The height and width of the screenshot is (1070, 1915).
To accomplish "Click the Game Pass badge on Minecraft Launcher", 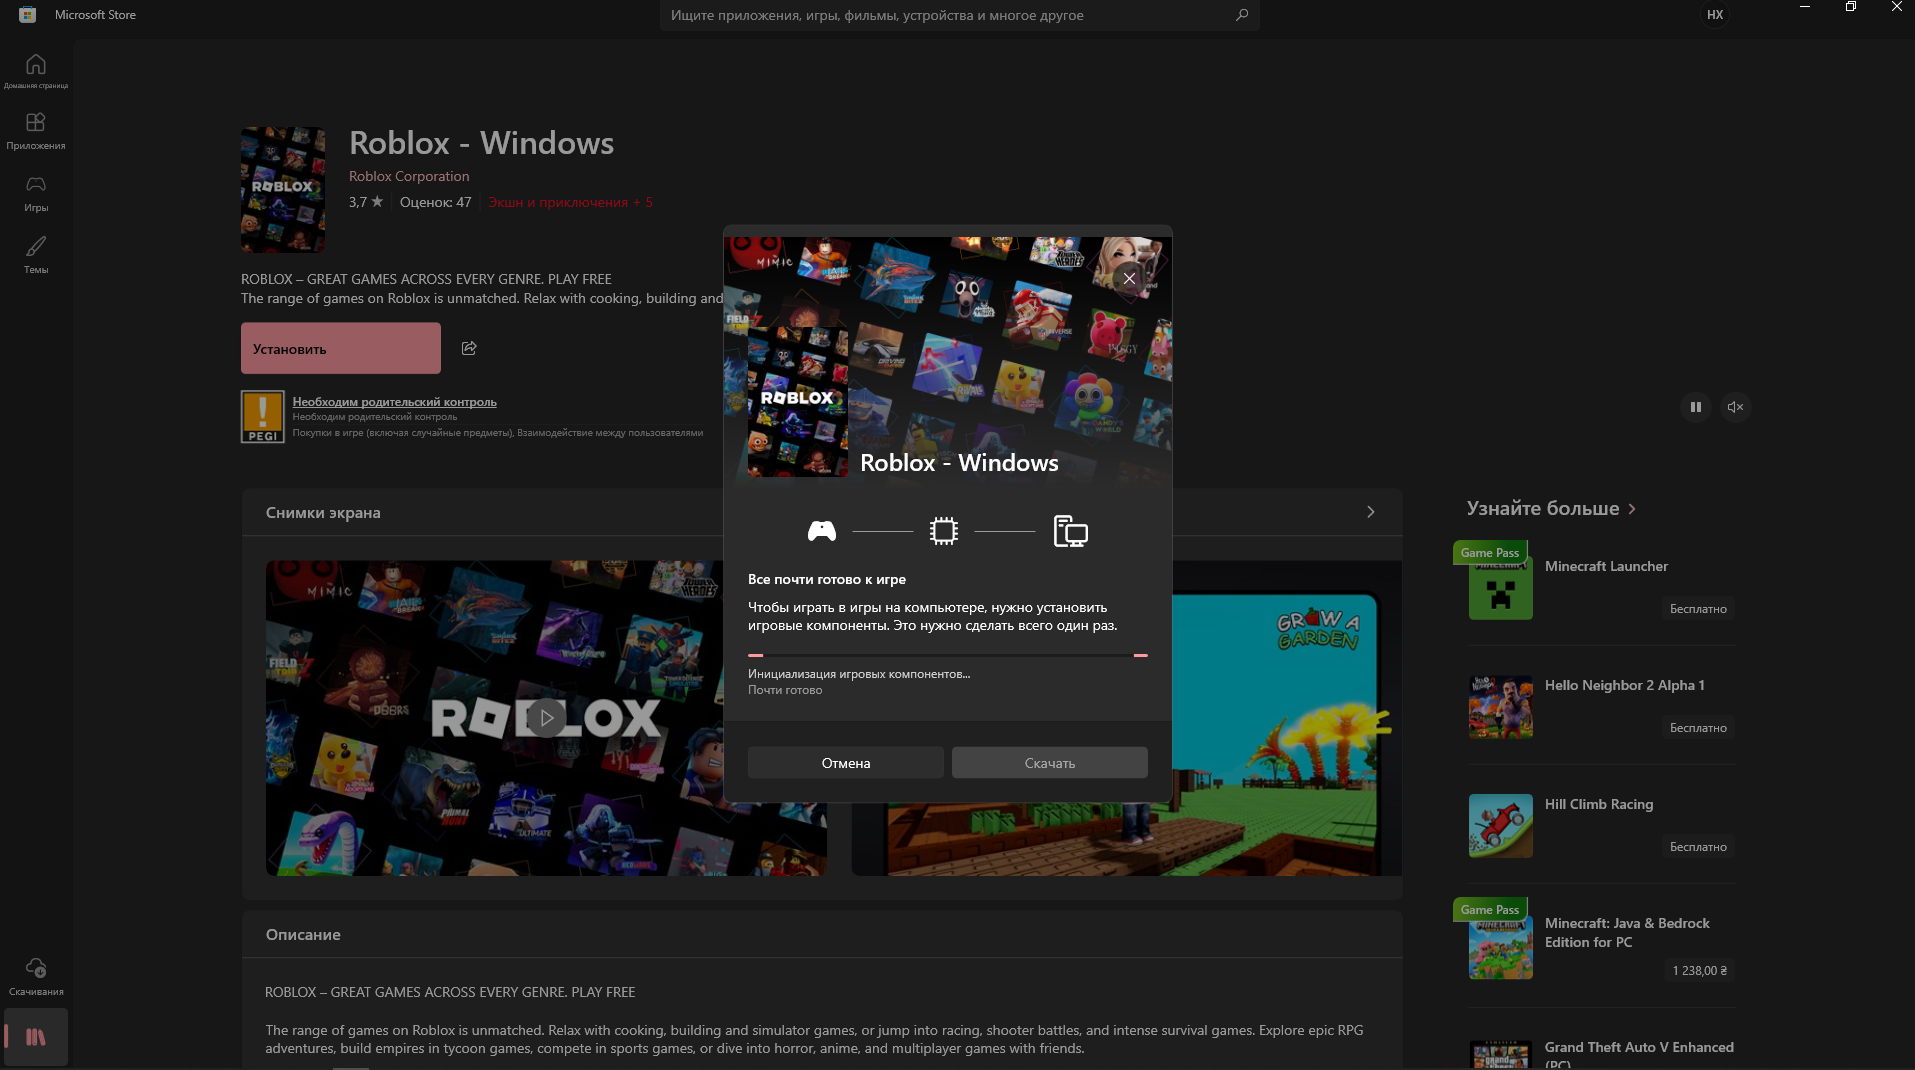I will (x=1490, y=552).
